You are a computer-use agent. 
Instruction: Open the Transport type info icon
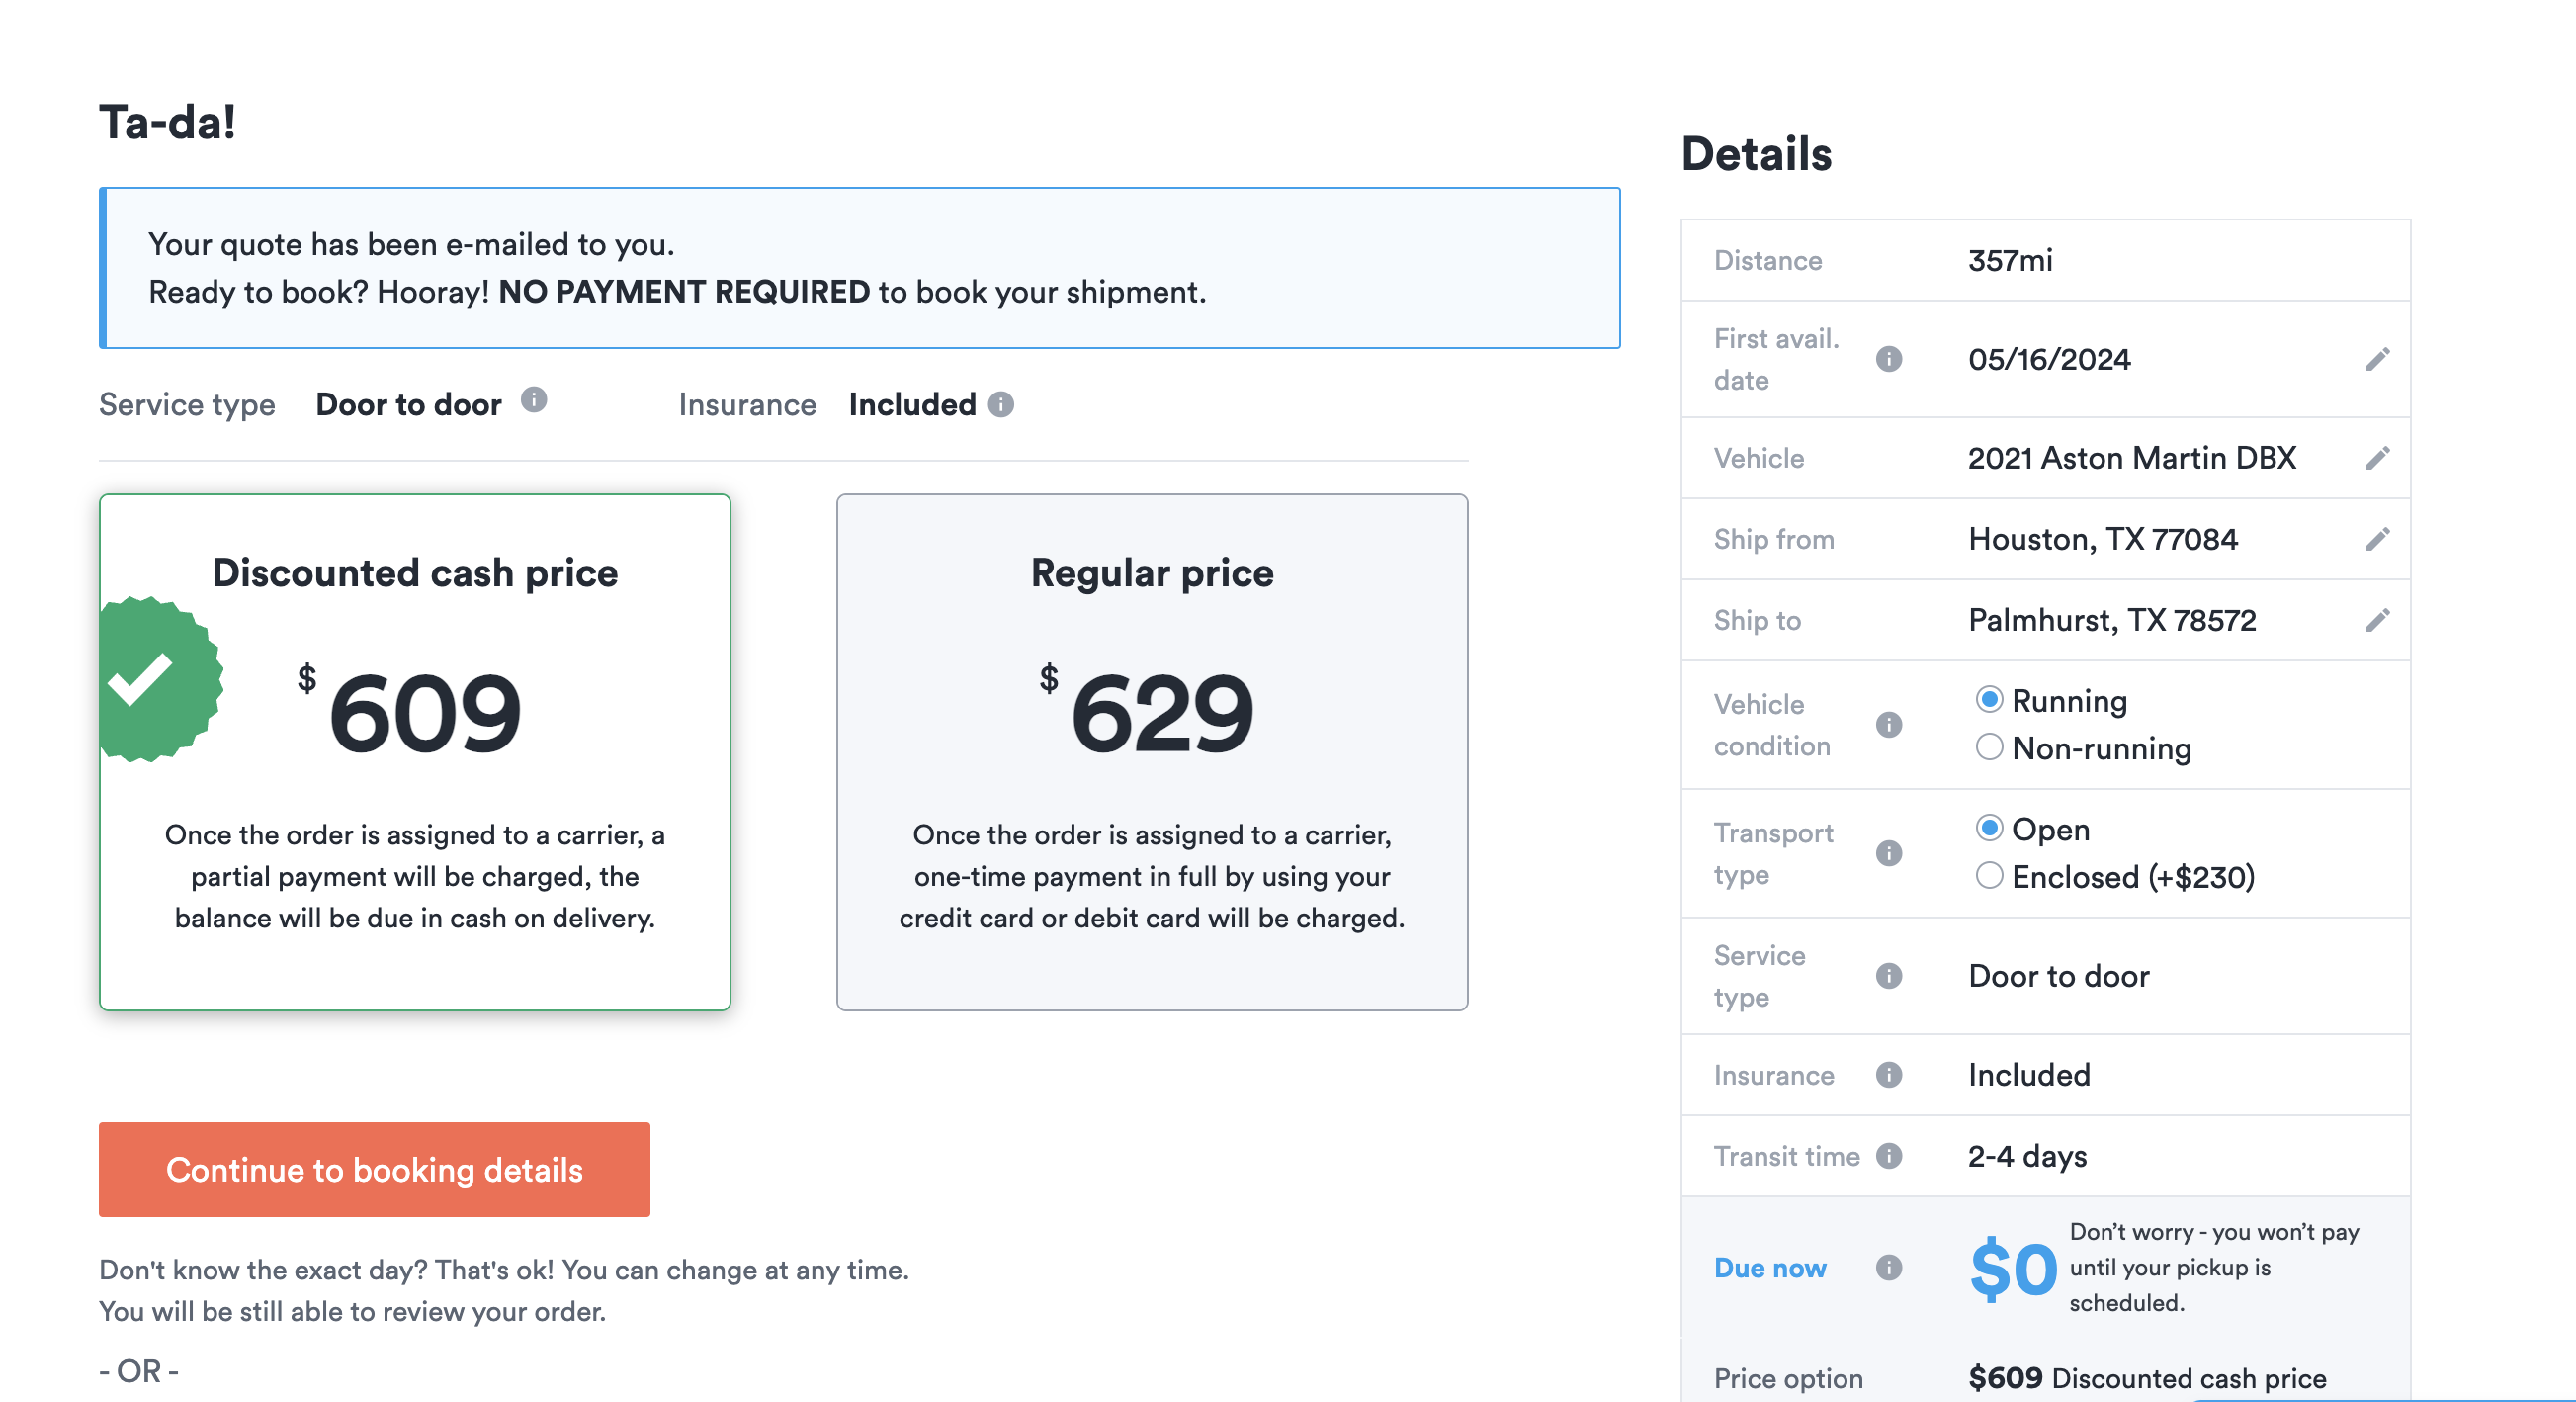click(x=1889, y=853)
